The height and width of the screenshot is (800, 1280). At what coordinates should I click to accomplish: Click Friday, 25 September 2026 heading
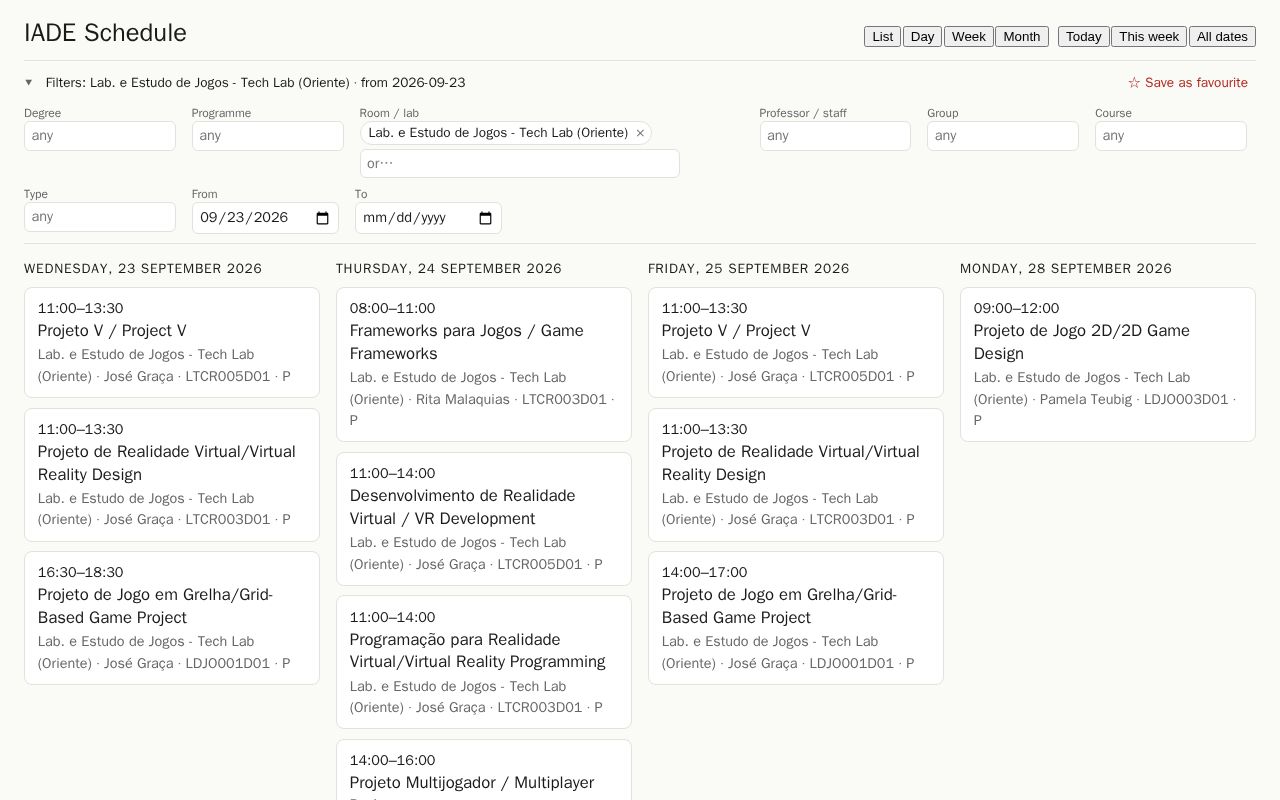click(749, 269)
